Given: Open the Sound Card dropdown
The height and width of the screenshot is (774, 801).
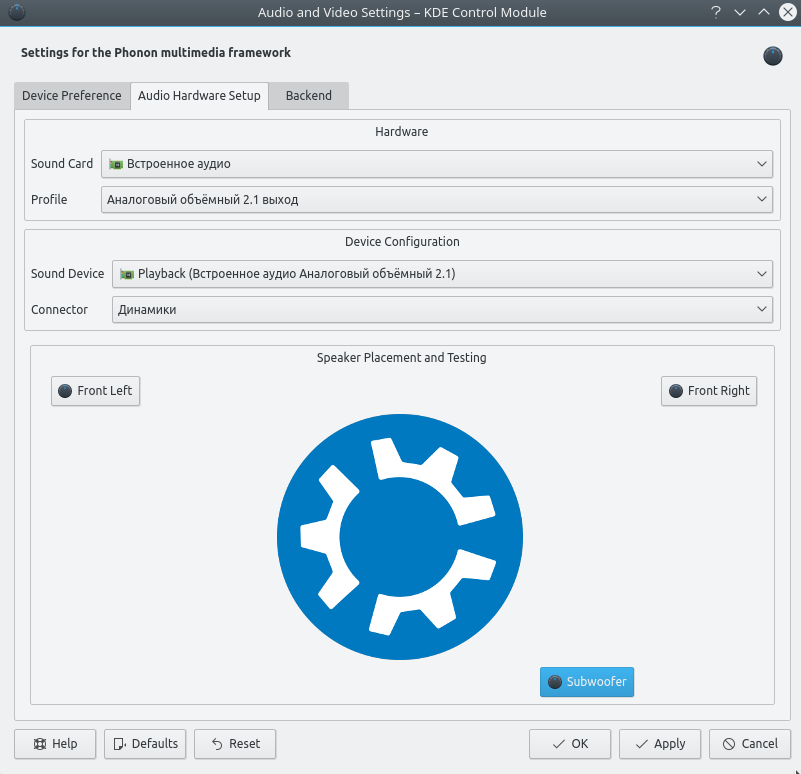Looking at the screenshot, I should (x=437, y=164).
